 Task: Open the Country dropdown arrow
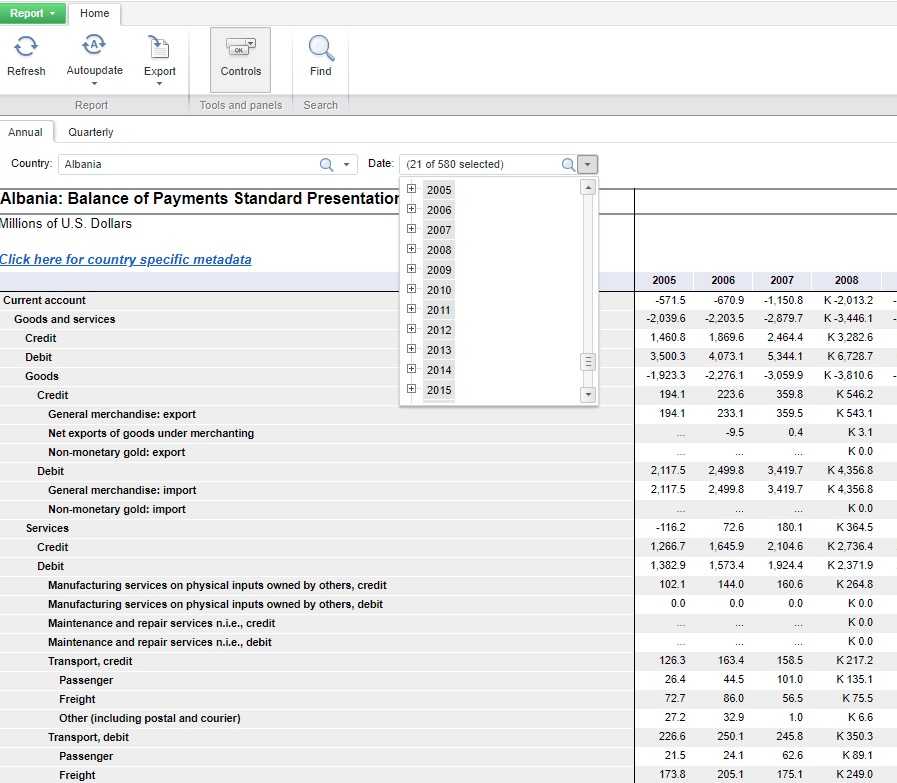pyautogui.click(x=346, y=165)
